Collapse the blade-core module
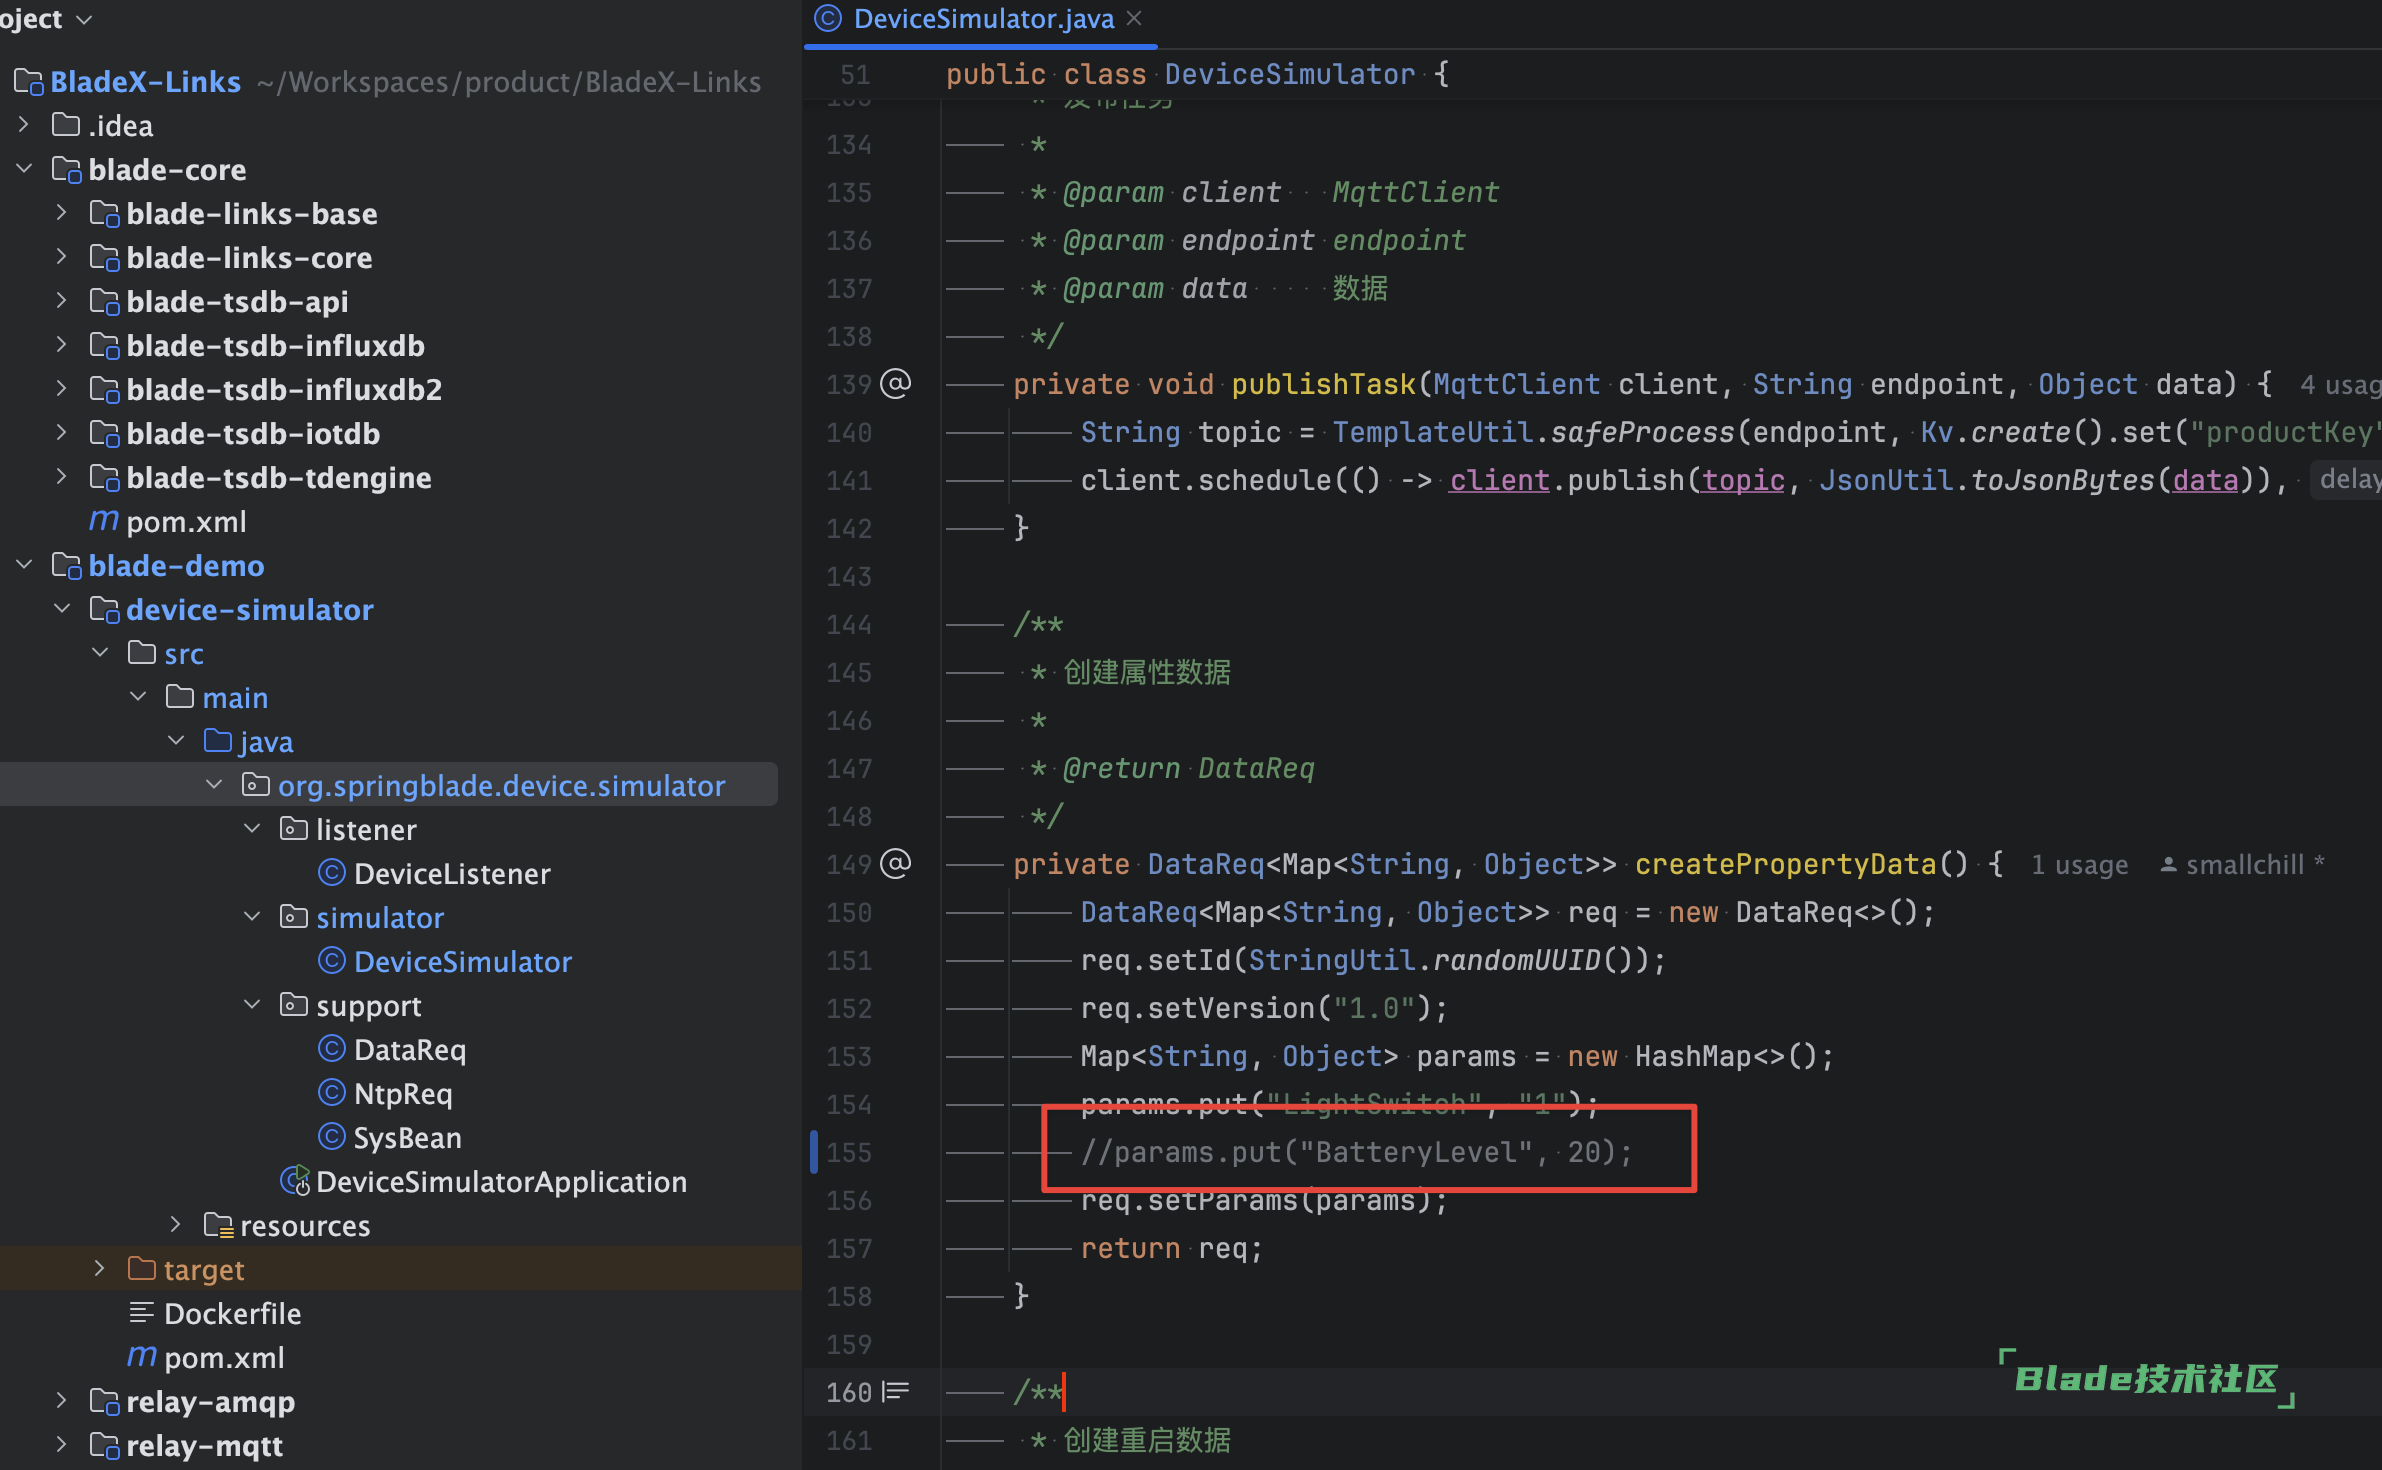 [x=24, y=169]
